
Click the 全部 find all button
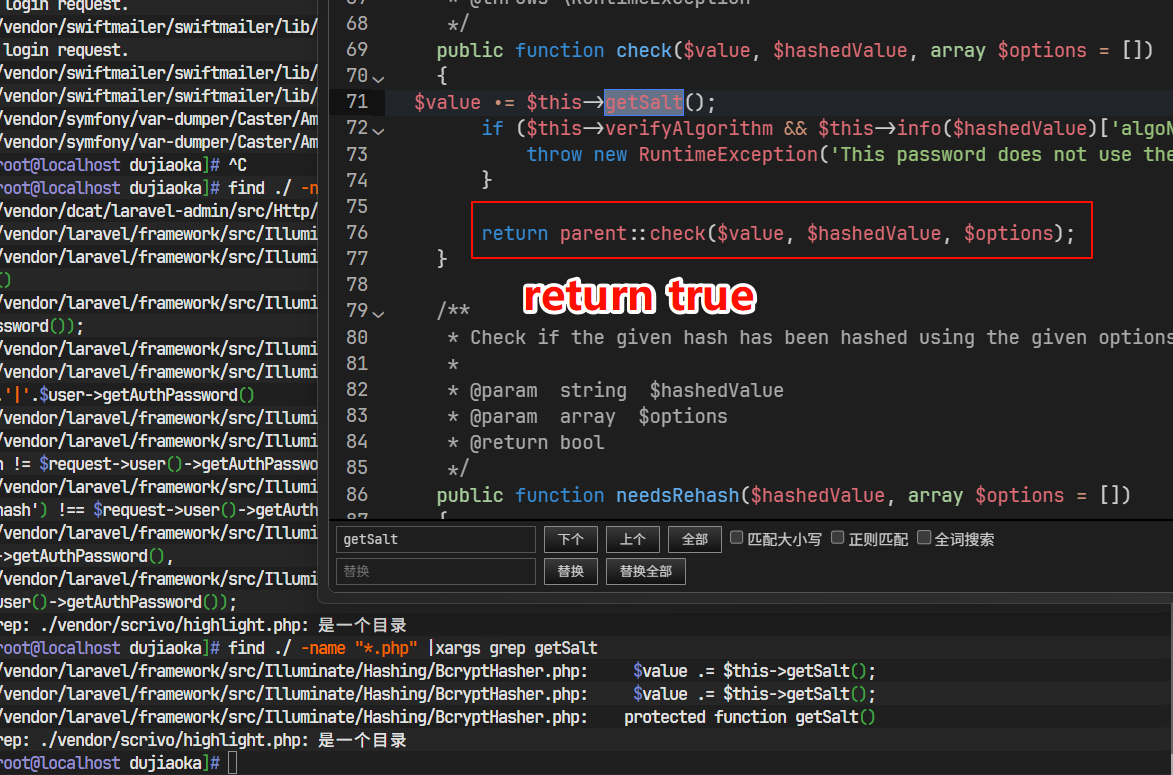[x=694, y=539]
